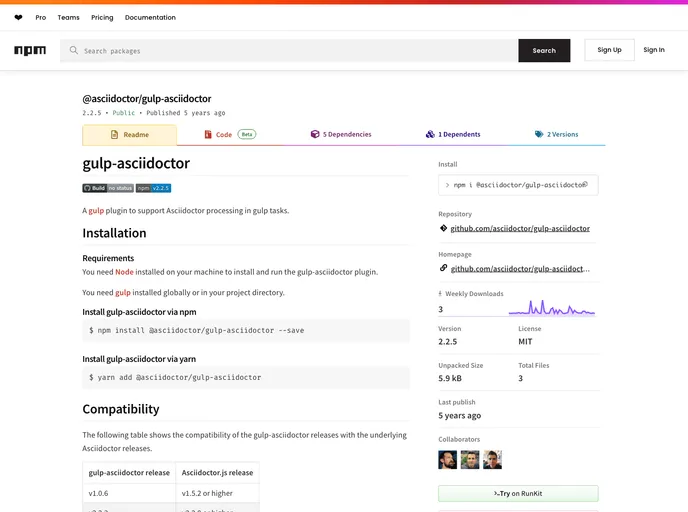The width and height of the screenshot is (688, 512).
Task: Click the yarn add code block
Action: click(246, 377)
